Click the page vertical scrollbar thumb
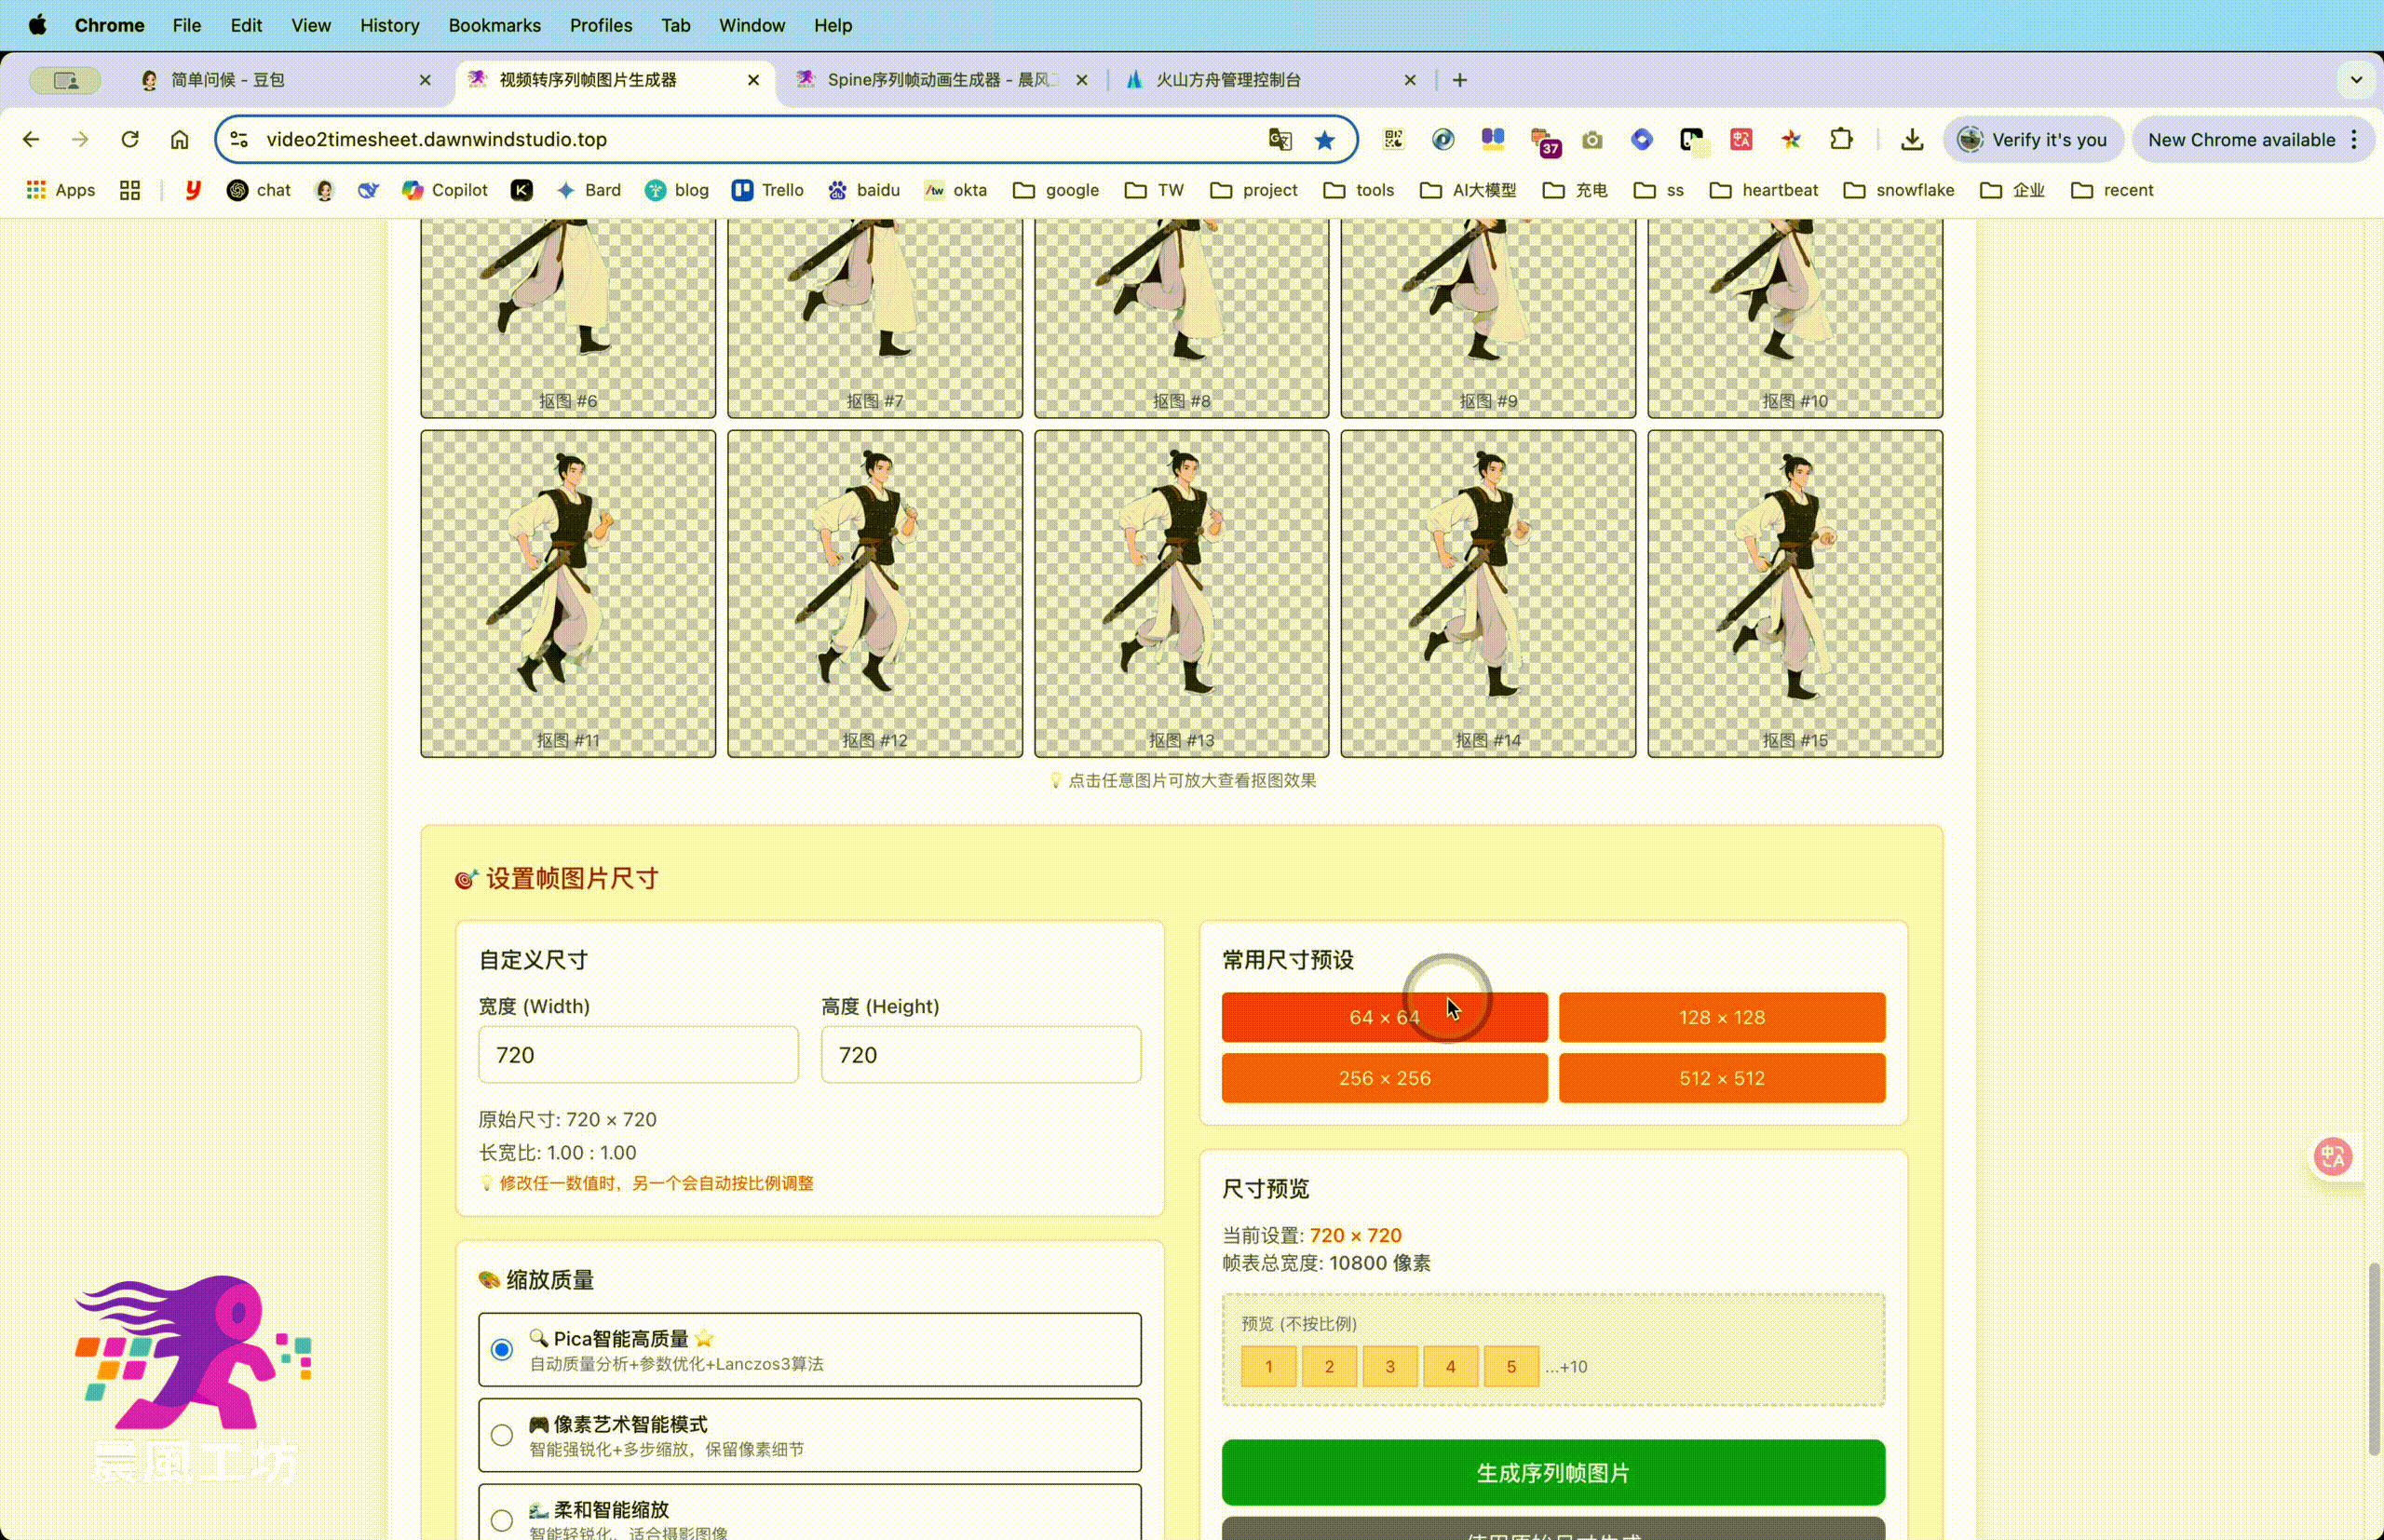The width and height of the screenshot is (2384, 1540). [2373, 1359]
